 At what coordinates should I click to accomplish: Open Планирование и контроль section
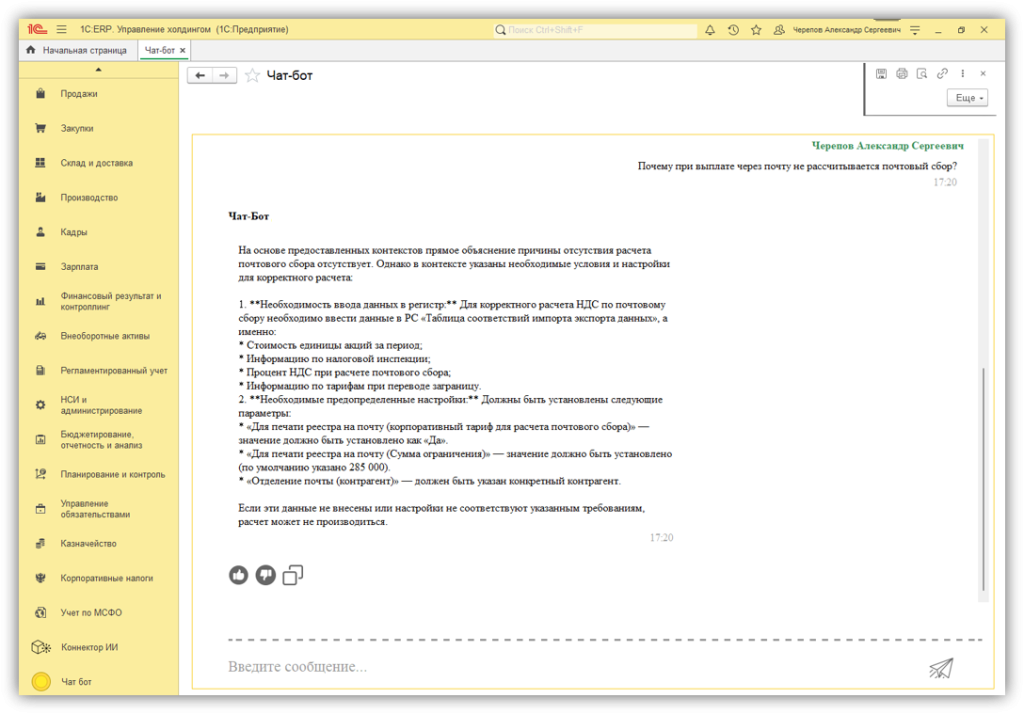coord(99,475)
